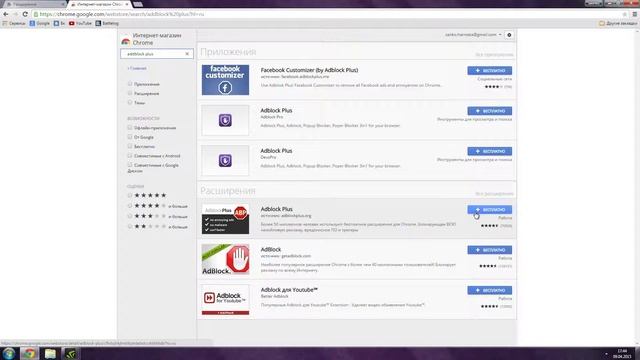
Task: Select the five-star rating filter
Action: (x=130, y=195)
